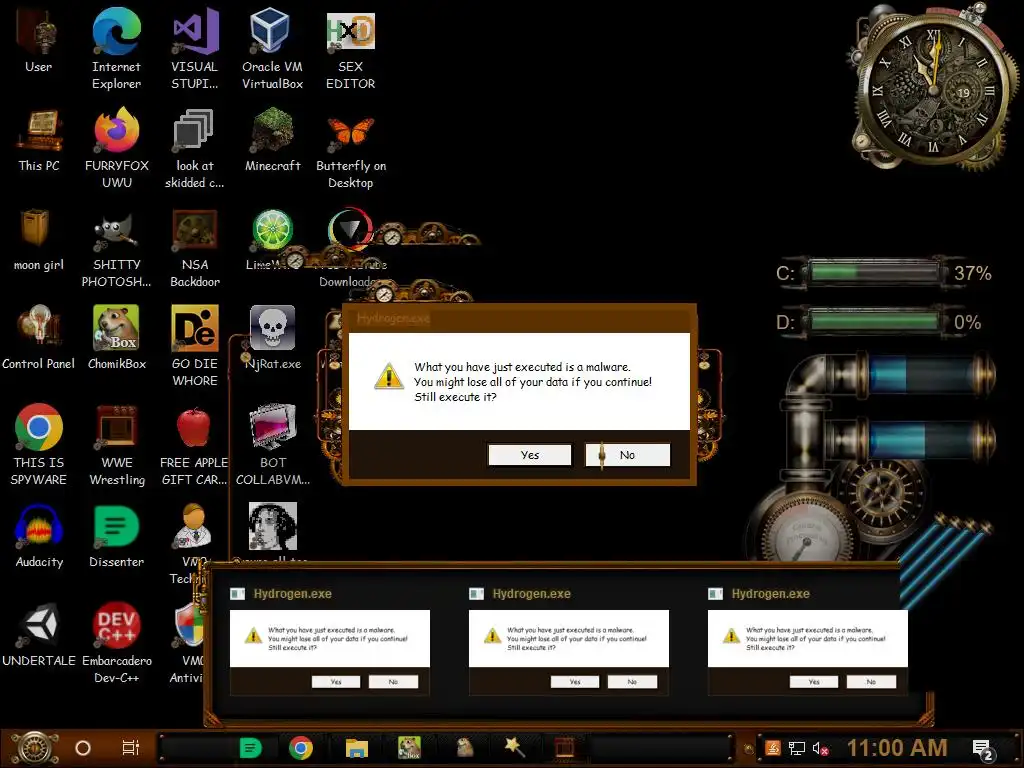This screenshot has height=768, width=1024.
Task: Open WWE Wrestling desktop icon
Action: click(x=117, y=445)
